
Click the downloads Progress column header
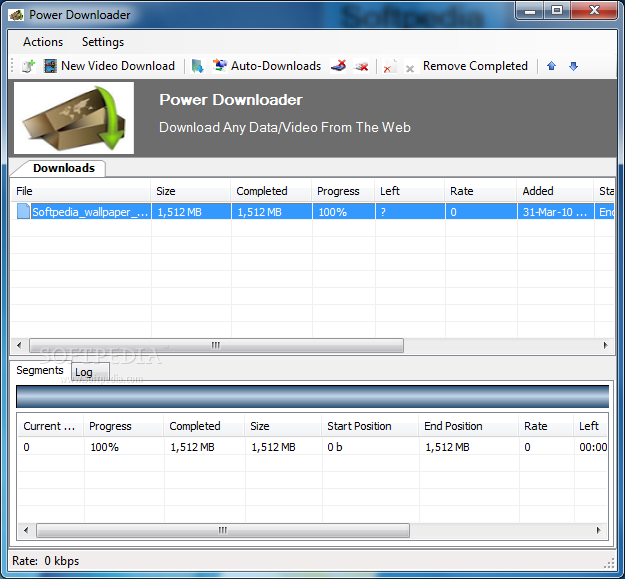coord(343,191)
